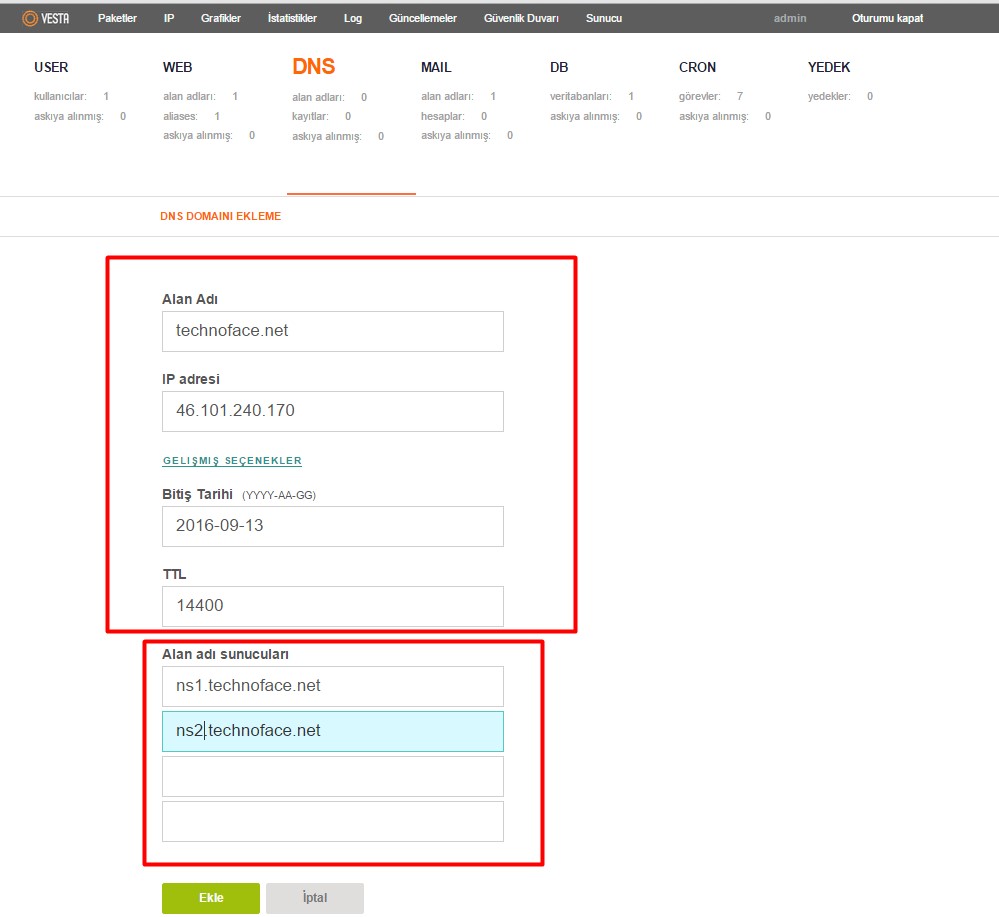The height and width of the screenshot is (917, 999).
Task: Click the İptal button
Action: pos(314,898)
